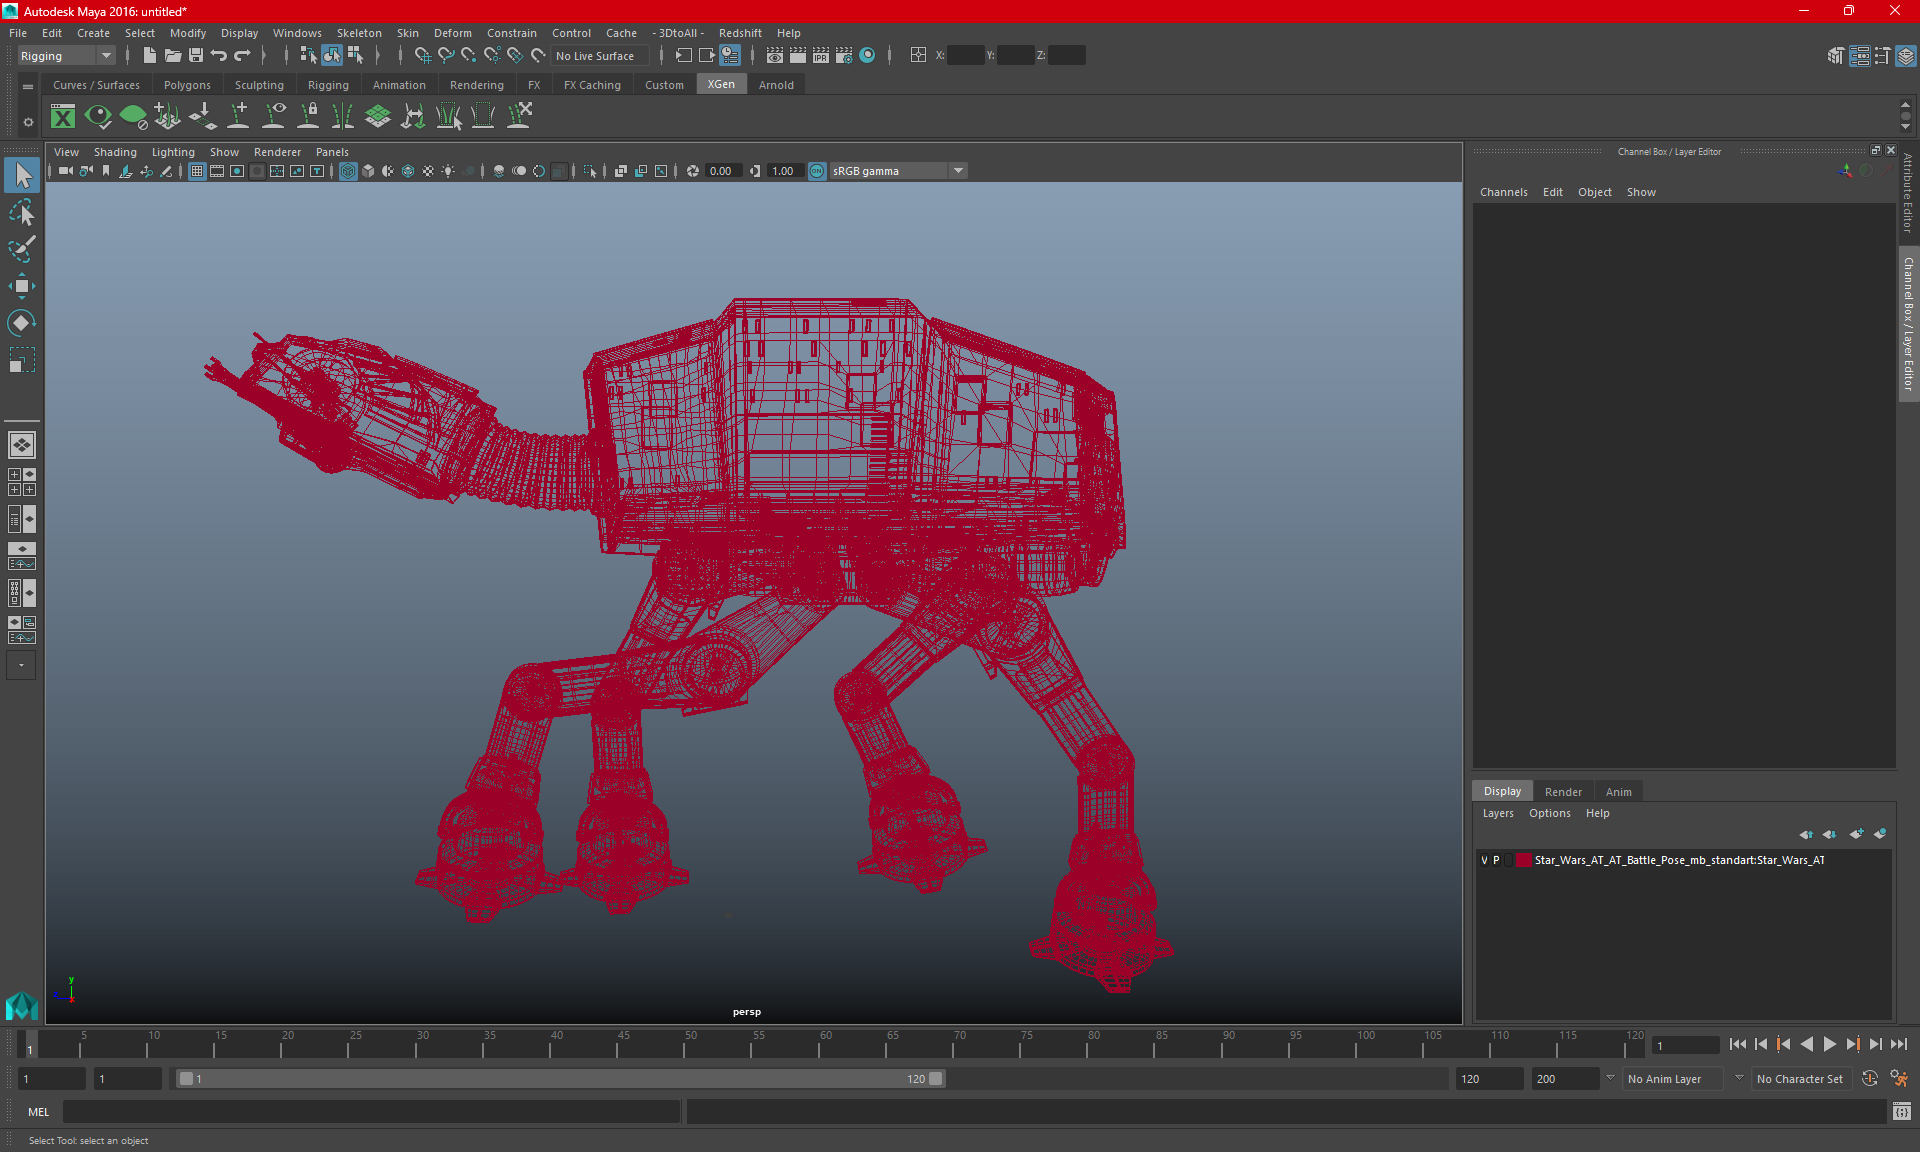Click move layer down icon
The height and width of the screenshot is (1152, 1920).
[1829, 834]
